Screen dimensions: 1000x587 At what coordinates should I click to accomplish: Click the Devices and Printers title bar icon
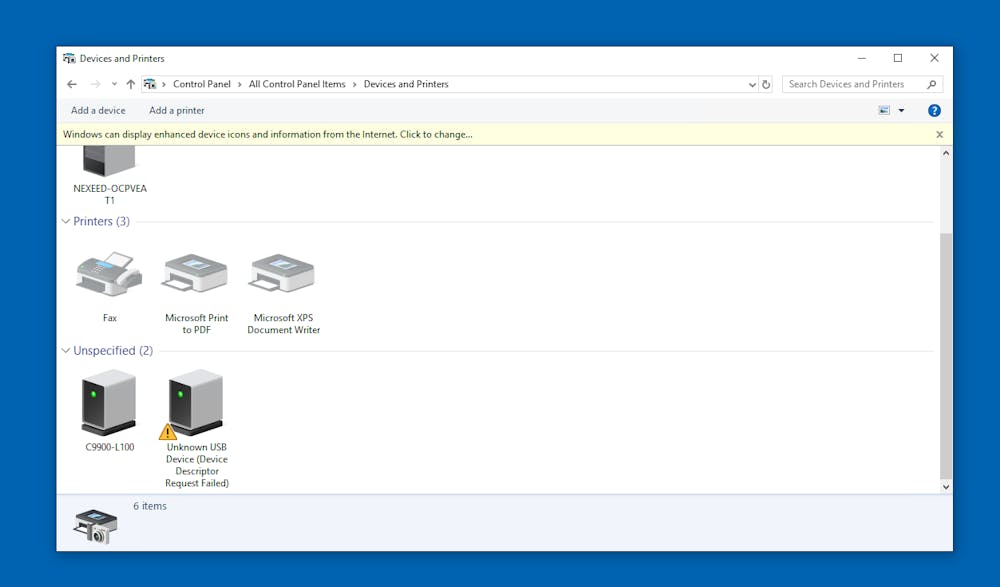68,58
